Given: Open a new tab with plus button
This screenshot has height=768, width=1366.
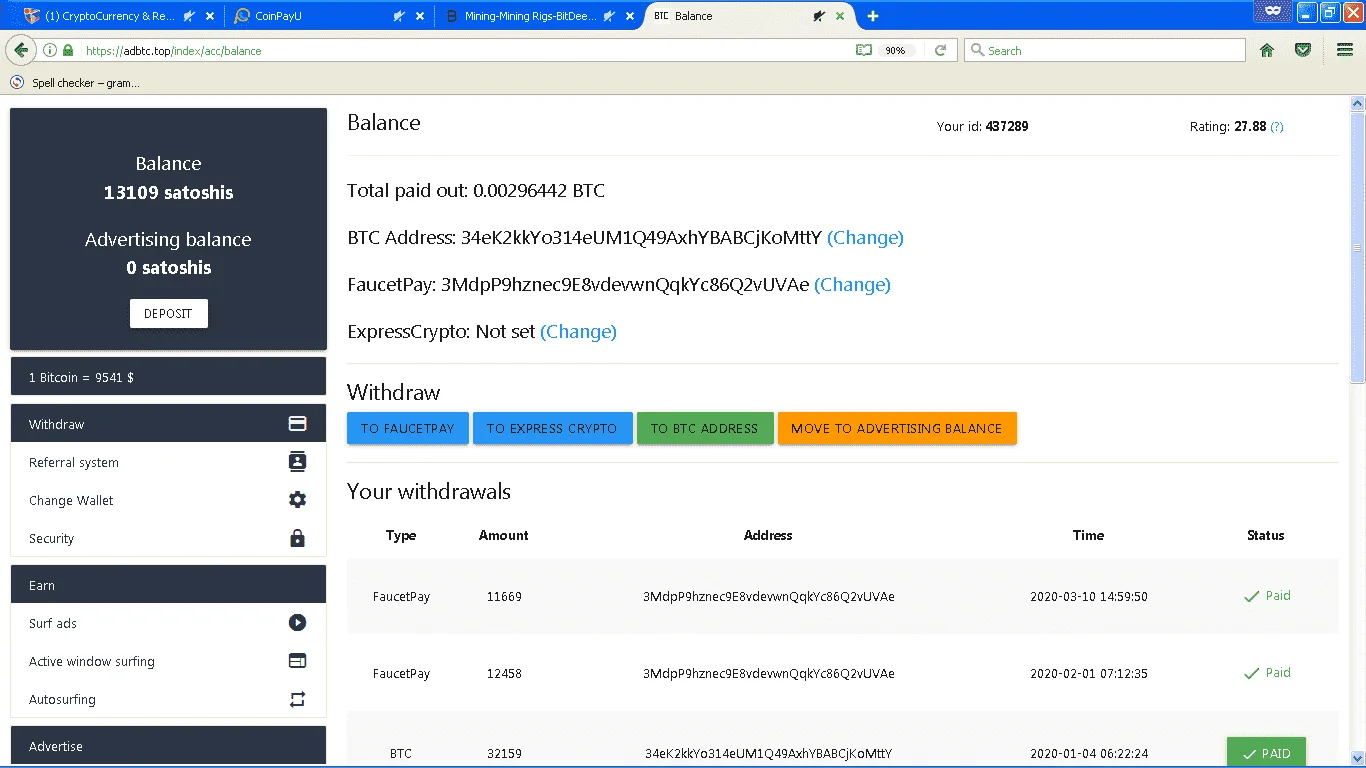Looking at the screenshot, I should point(873,16).
